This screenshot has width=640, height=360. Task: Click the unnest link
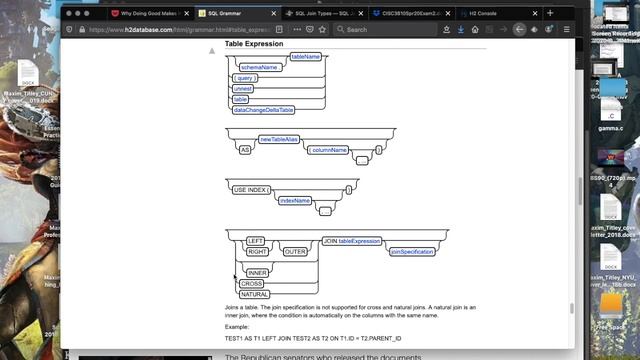(x=243, y=89)
